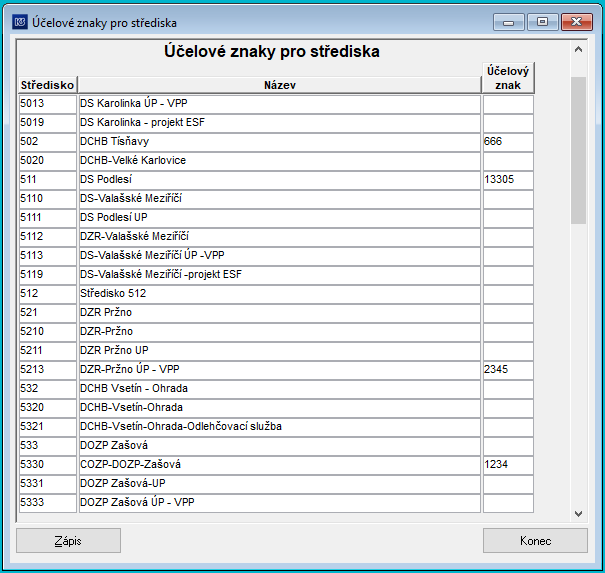Select the Účelový znak field with 13305
Screen dimensions: 605x573
point(508,180)
